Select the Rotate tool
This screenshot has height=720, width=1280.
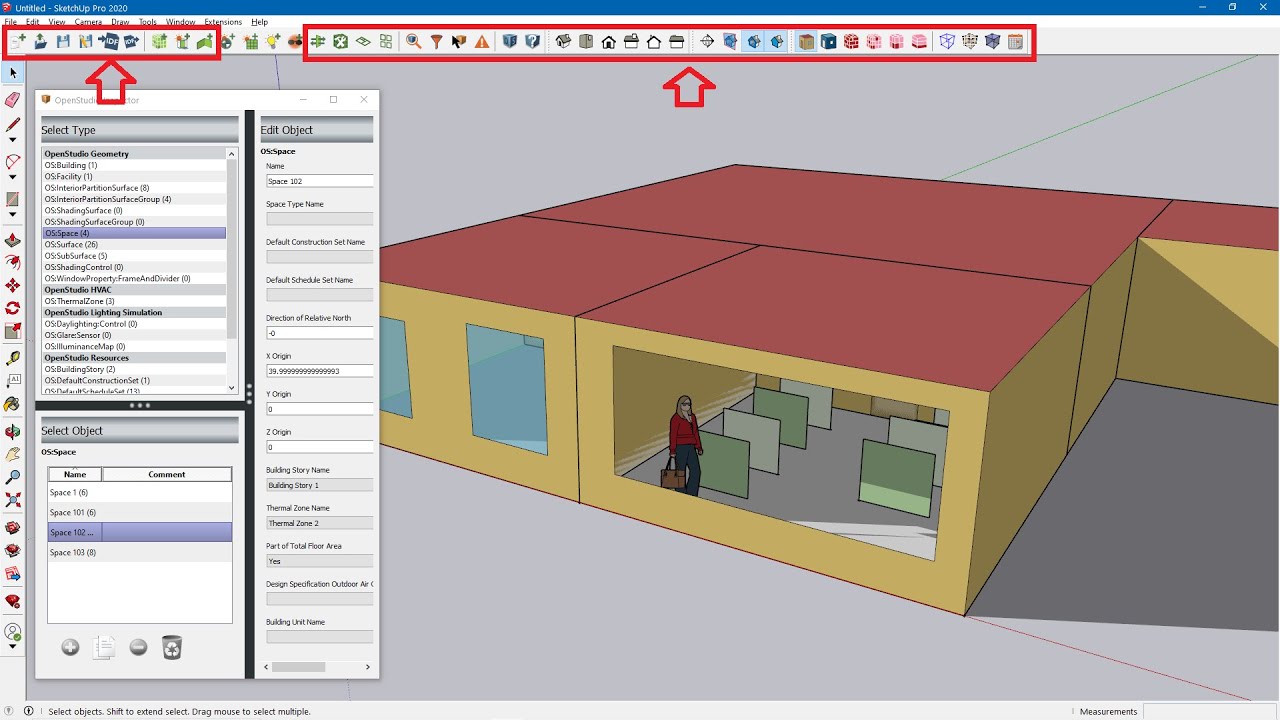coord(13,308)
